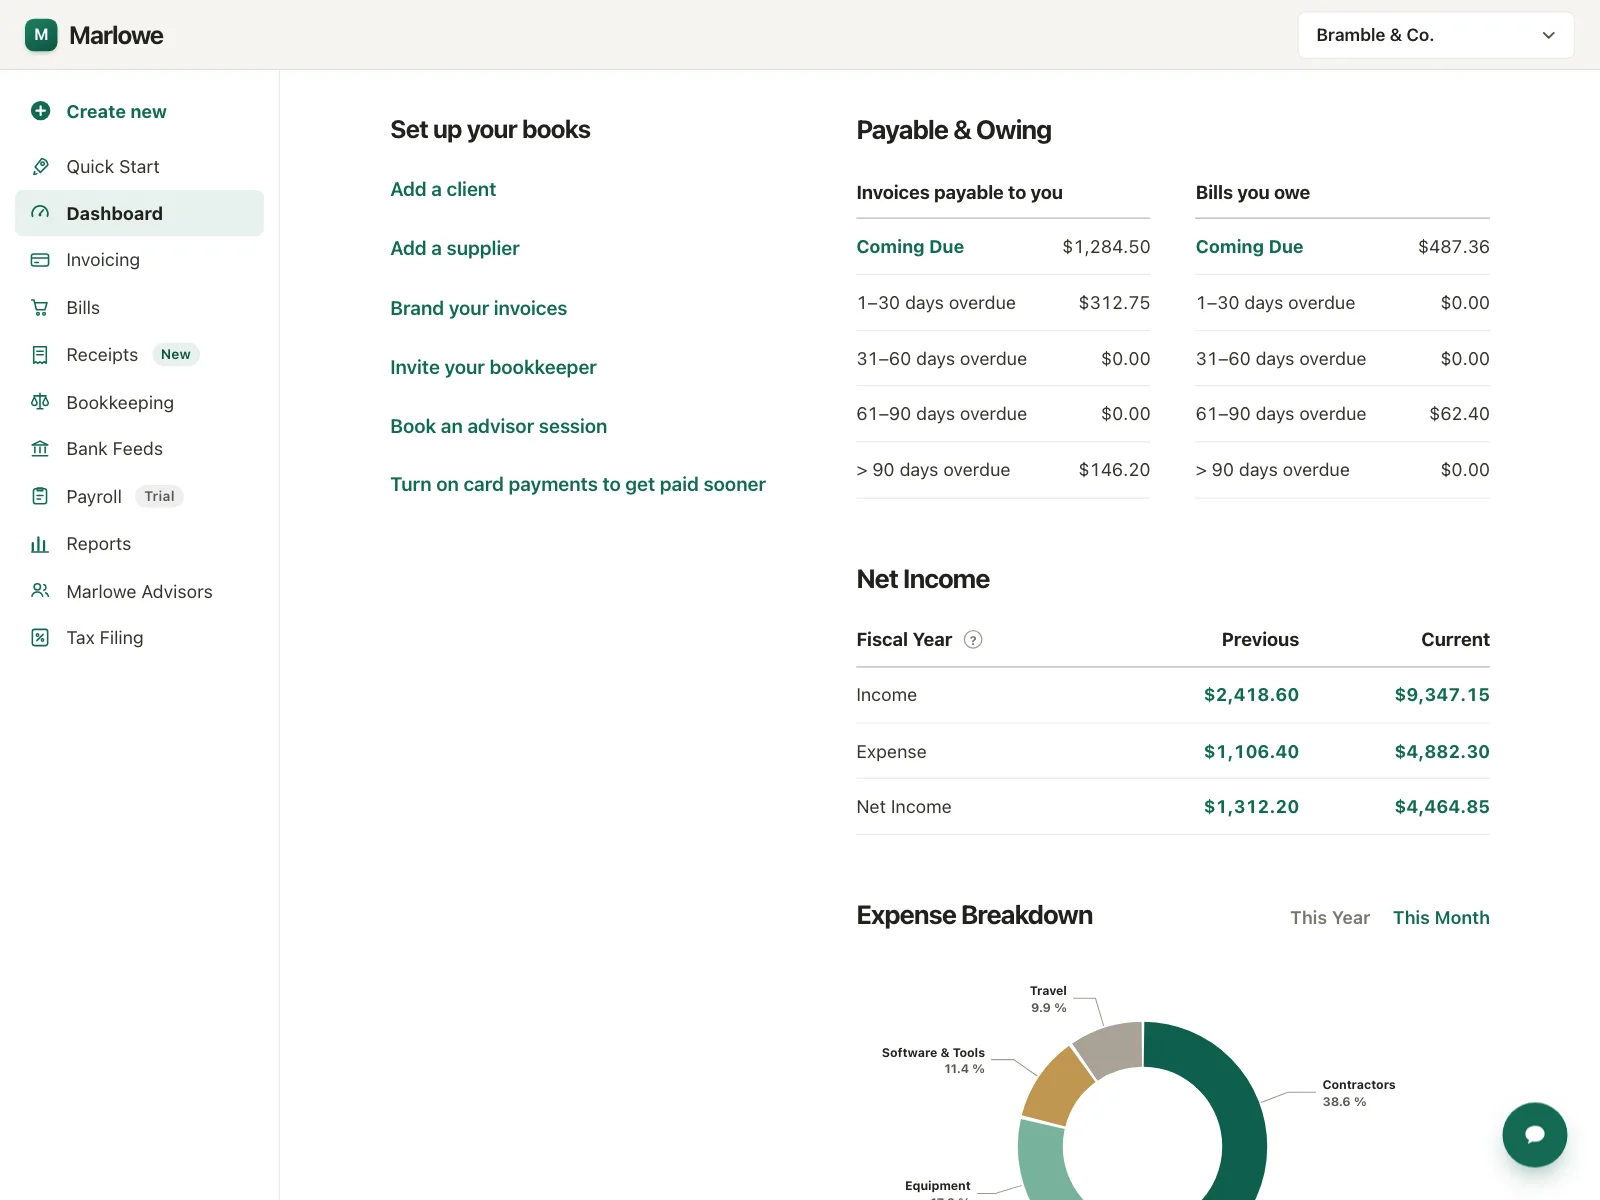The width and height of the screenshot is (1600, 1200).
Task: Click the Create new button label
Action: coord(116,112)
